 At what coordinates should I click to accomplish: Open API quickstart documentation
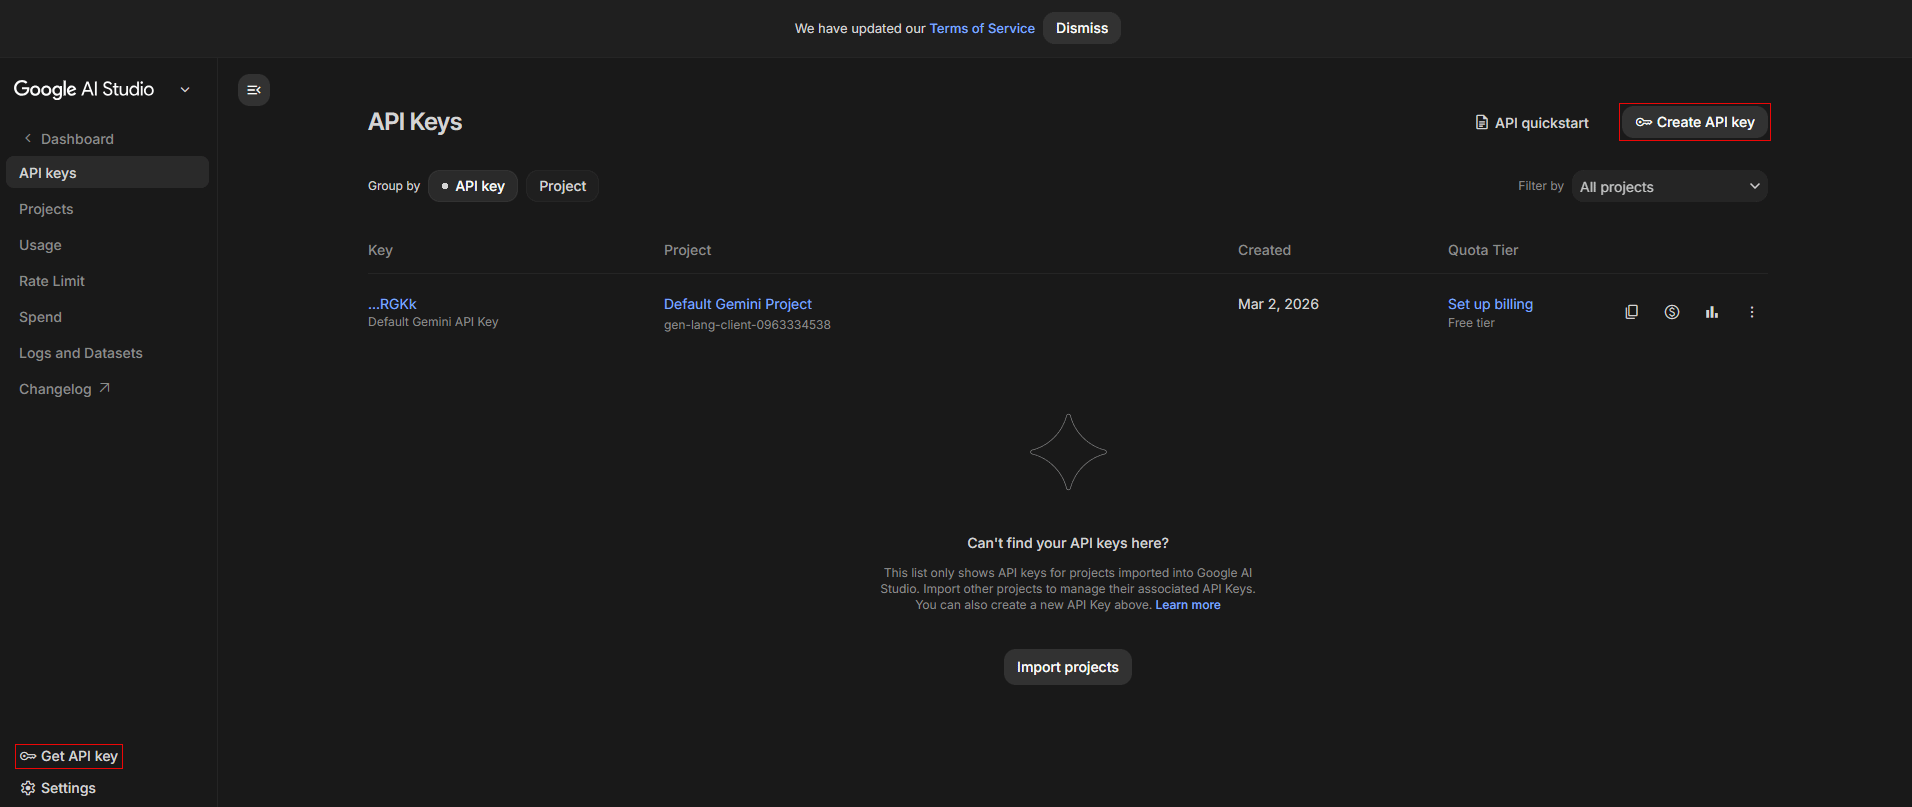(1531, 123)
